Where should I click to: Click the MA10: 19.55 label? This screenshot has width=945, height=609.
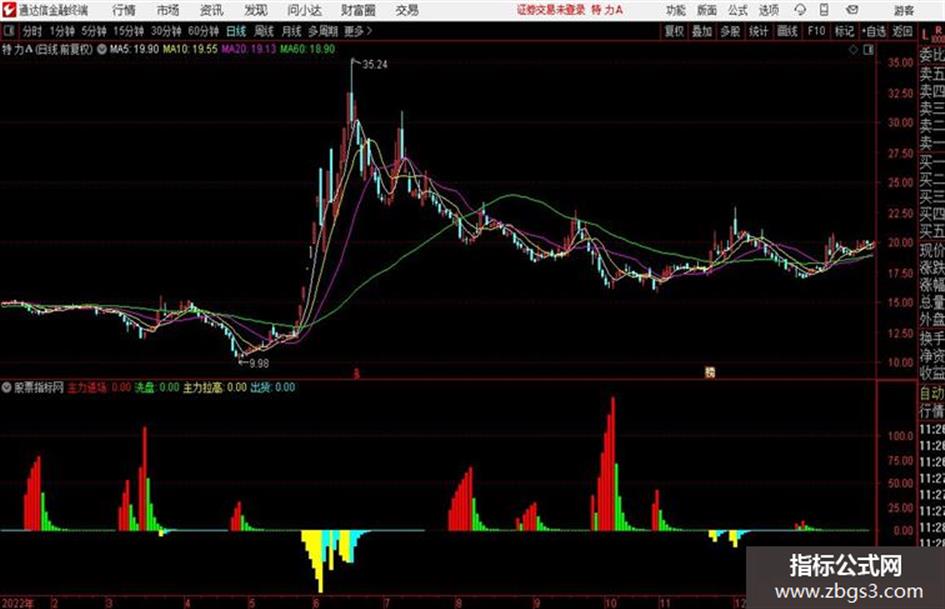point(190,49)
